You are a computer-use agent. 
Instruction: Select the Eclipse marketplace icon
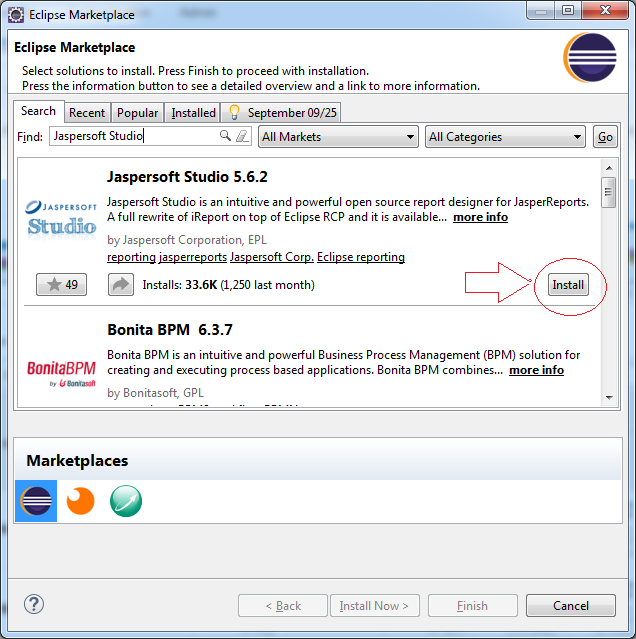tap(36, 501)
